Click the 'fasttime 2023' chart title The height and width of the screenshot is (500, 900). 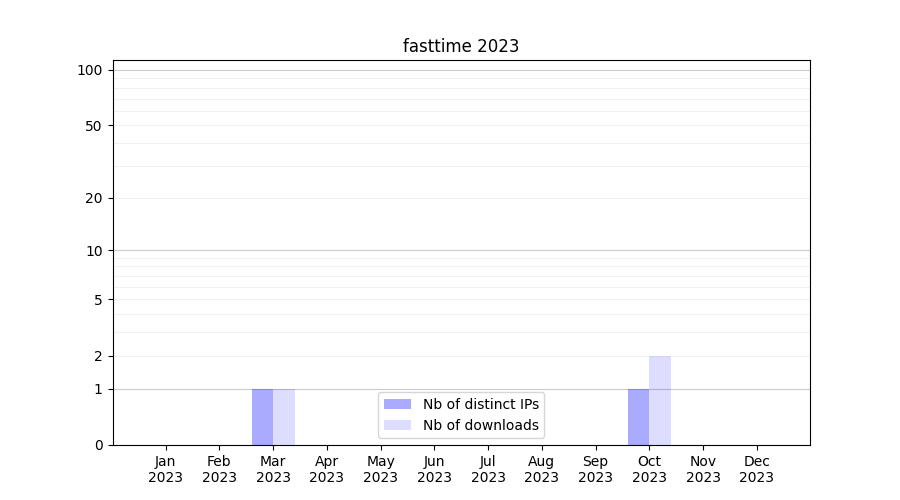[461, 46]
